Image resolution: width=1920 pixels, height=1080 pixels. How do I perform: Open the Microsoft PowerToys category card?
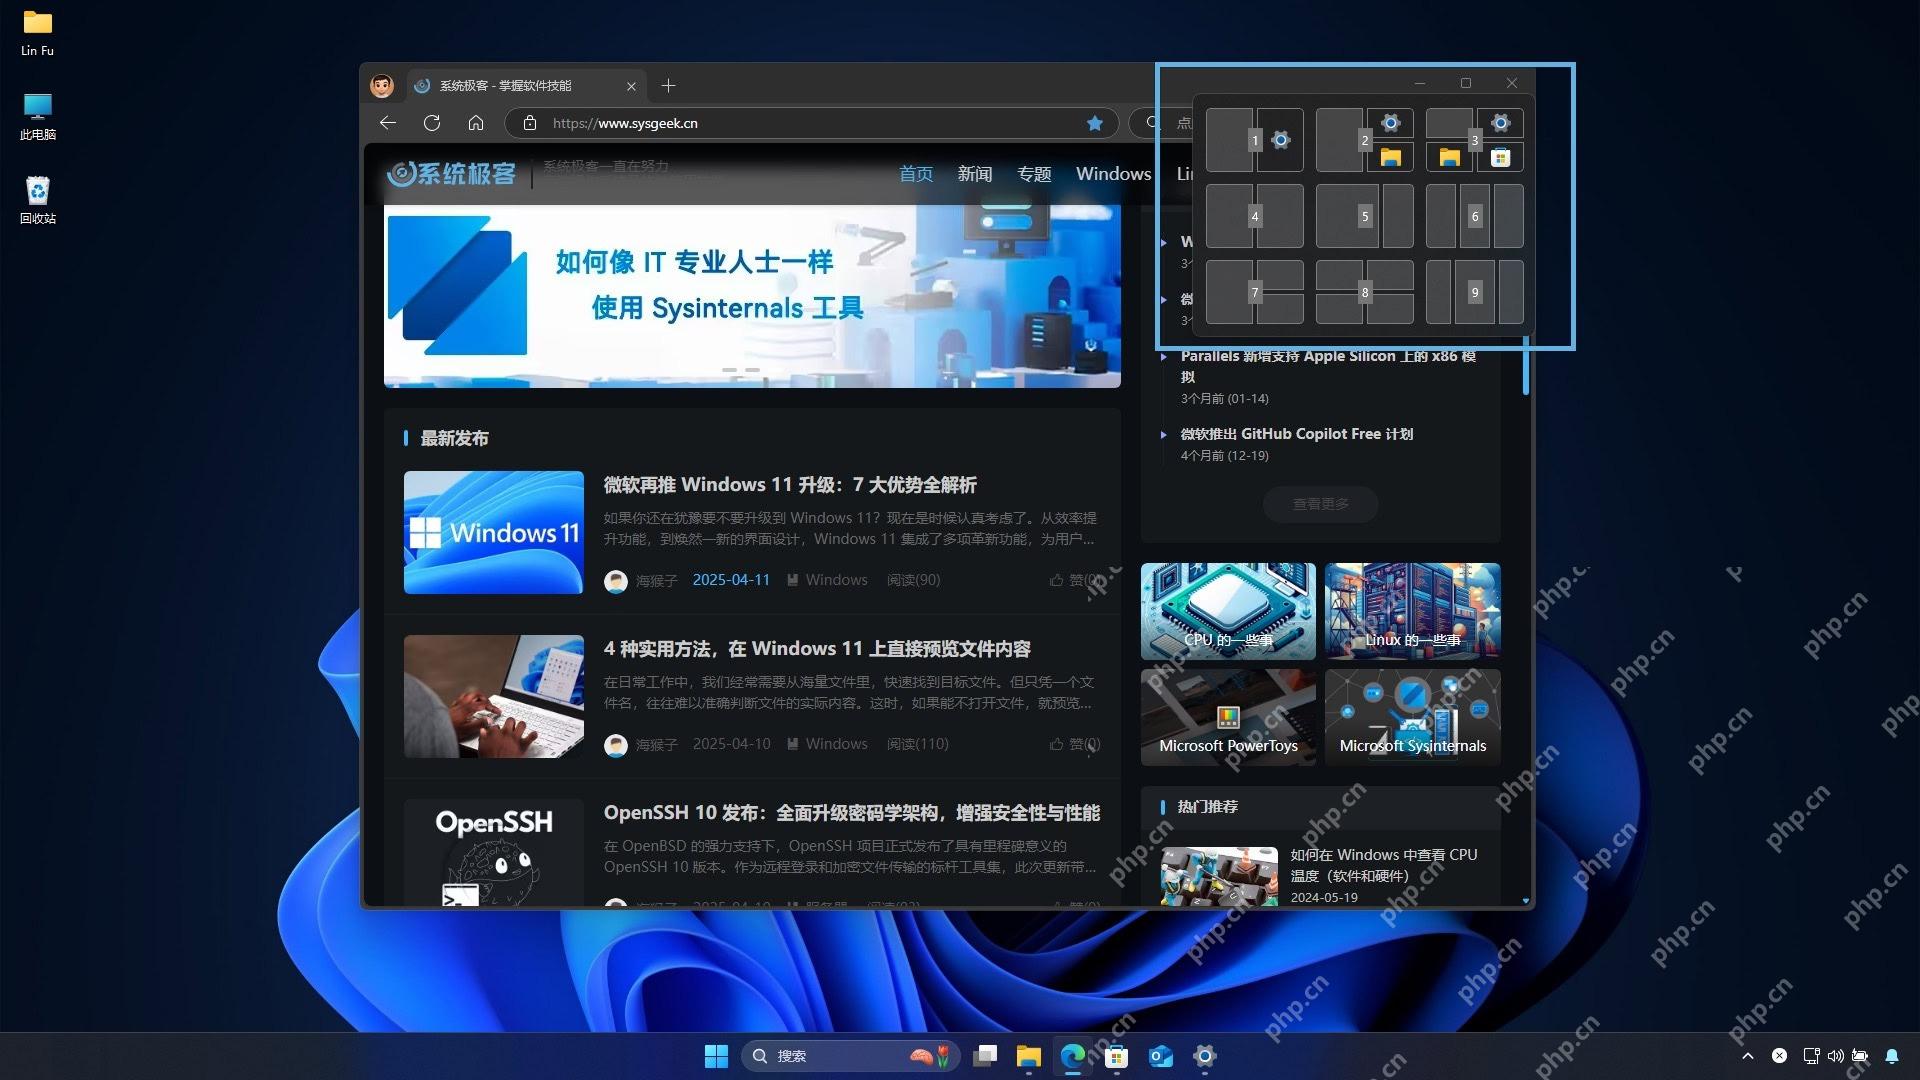click(x=1228, y=717)
